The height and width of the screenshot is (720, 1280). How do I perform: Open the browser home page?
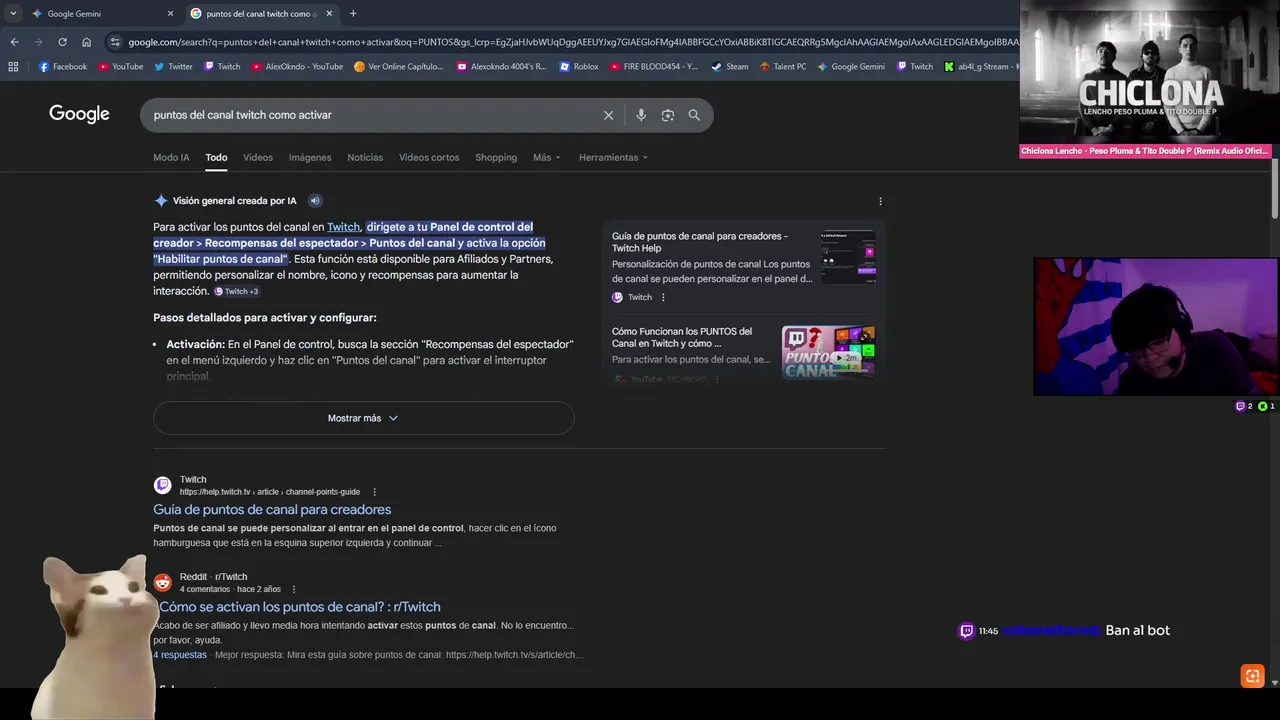(x=86, y=42)
